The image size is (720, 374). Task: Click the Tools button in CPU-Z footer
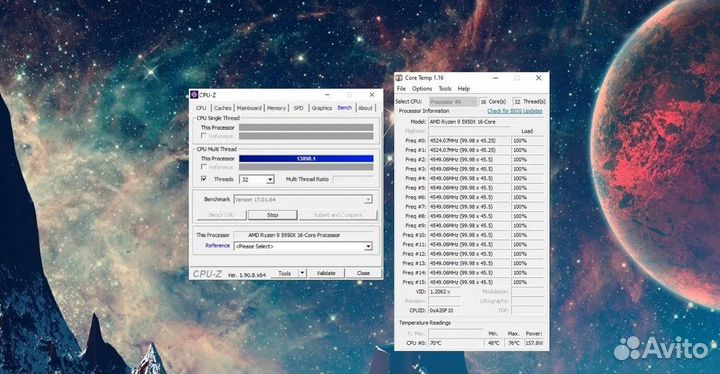click(x=284, y=273)
